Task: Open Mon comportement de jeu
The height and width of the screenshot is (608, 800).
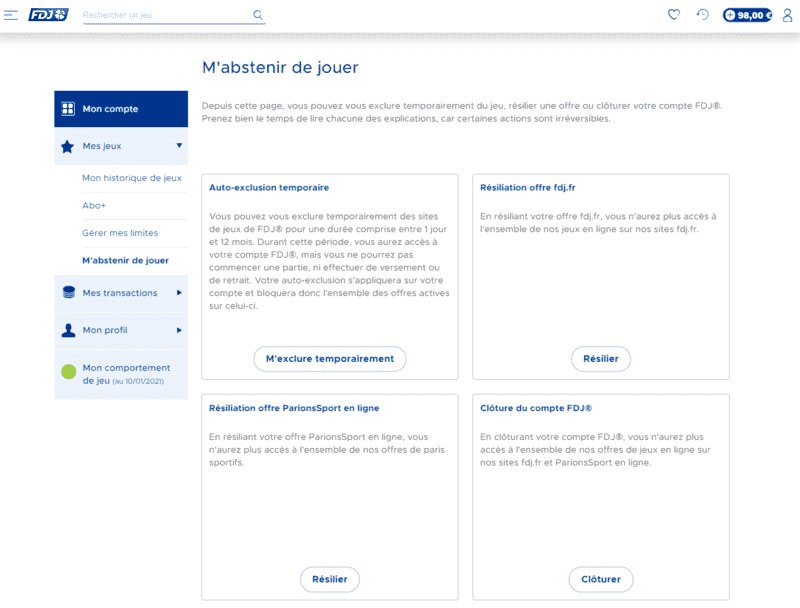Action: coord(121,374)
